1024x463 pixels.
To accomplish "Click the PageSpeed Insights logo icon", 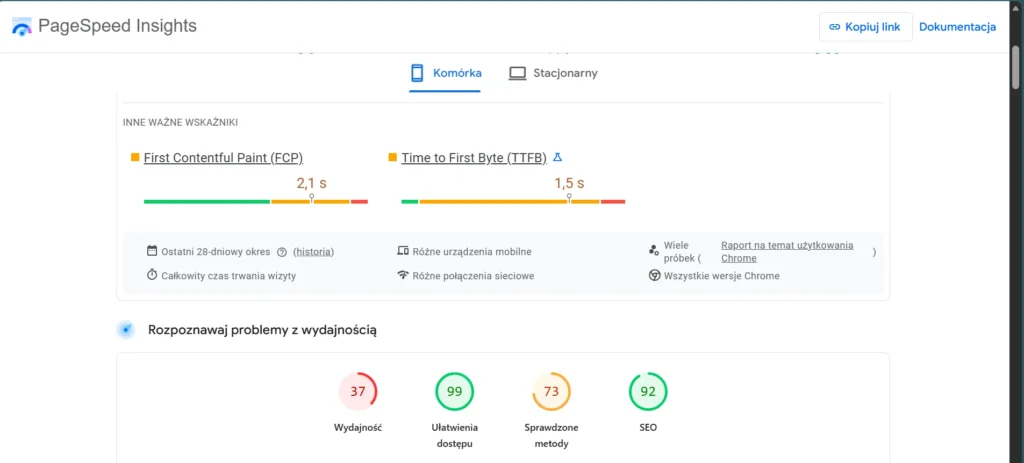I will [22, 27].
